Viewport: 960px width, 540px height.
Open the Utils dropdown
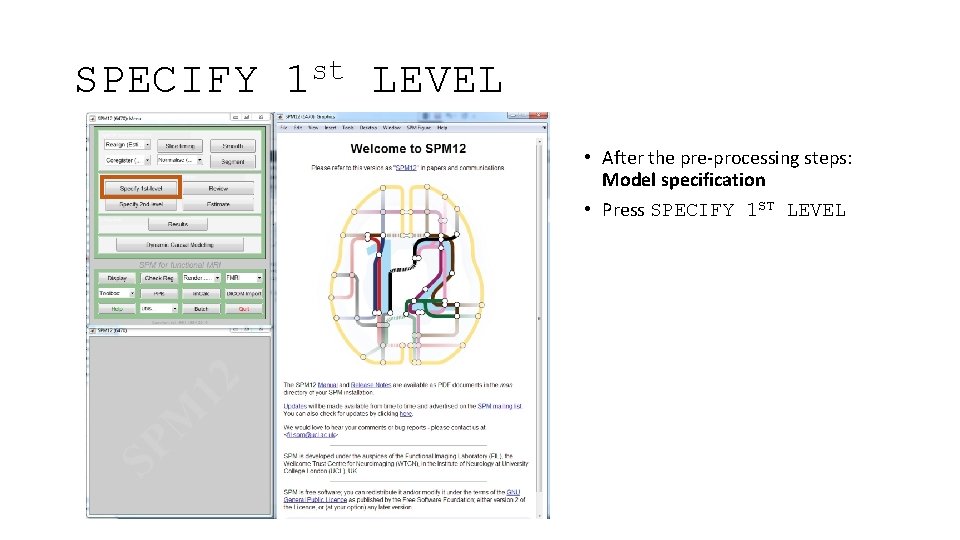tap(159, 309)
